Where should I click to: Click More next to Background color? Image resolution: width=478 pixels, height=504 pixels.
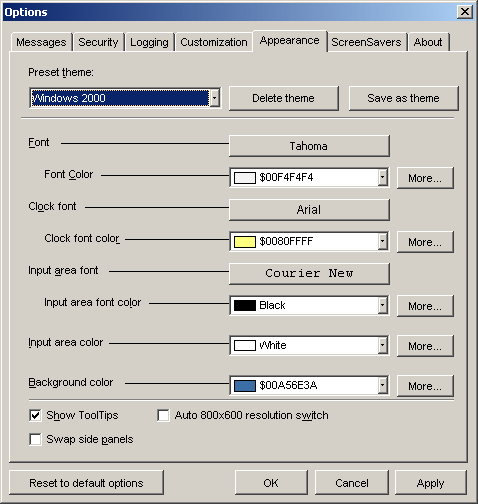coord(425,386)
